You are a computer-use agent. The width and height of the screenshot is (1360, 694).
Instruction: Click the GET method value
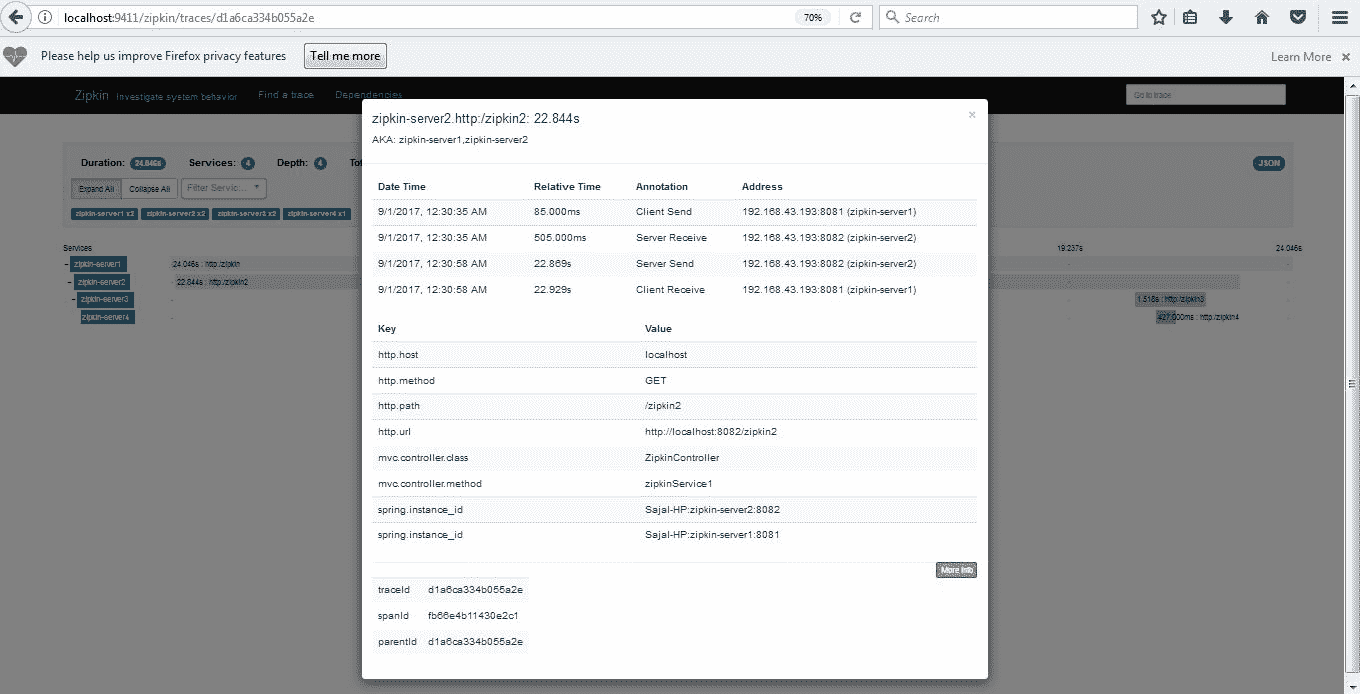655,381
